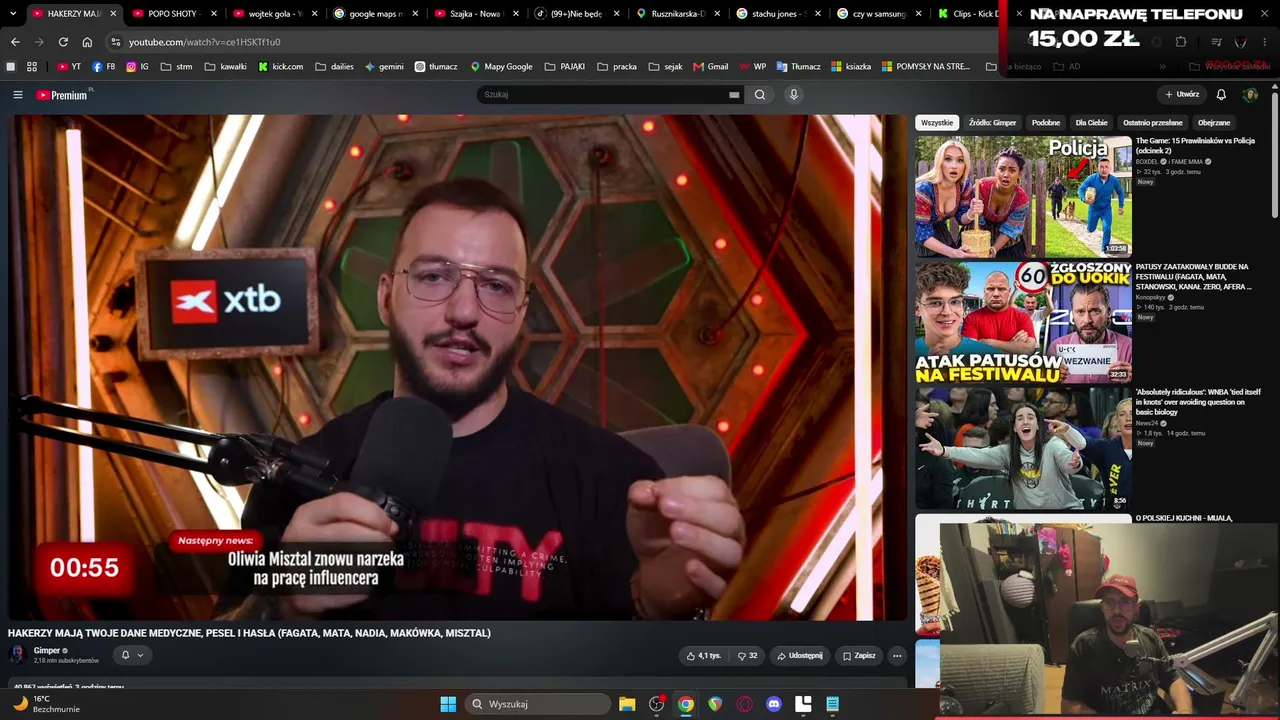
Task: Open the on-screen keyboard icon in search box
Action: click(734, 95)
